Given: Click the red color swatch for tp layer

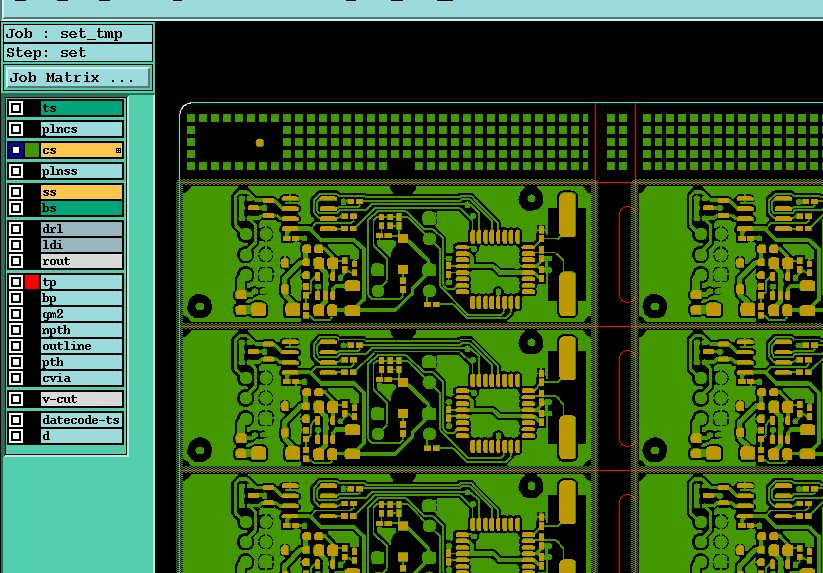Looking at the screenshot, I should (x=32, y=282).
